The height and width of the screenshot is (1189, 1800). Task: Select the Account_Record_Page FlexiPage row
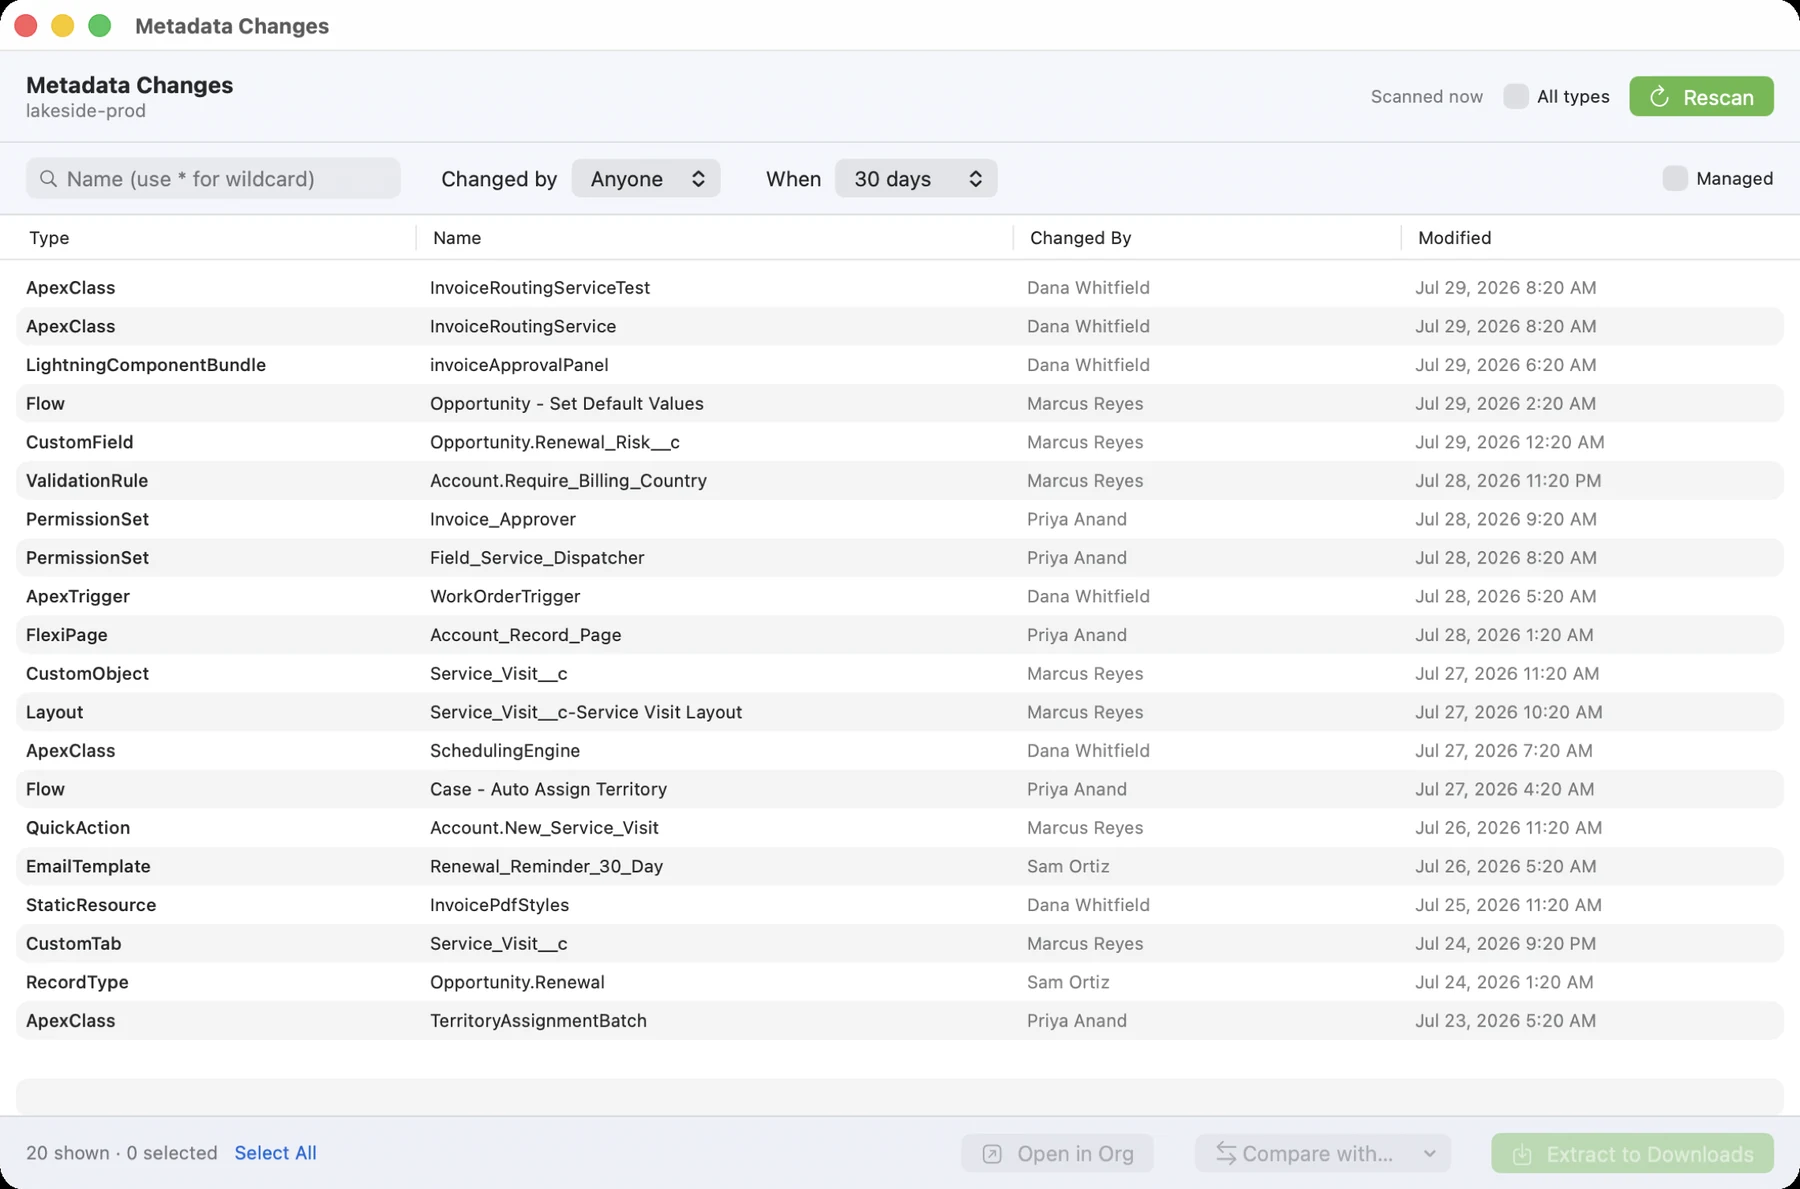(900, 635)
